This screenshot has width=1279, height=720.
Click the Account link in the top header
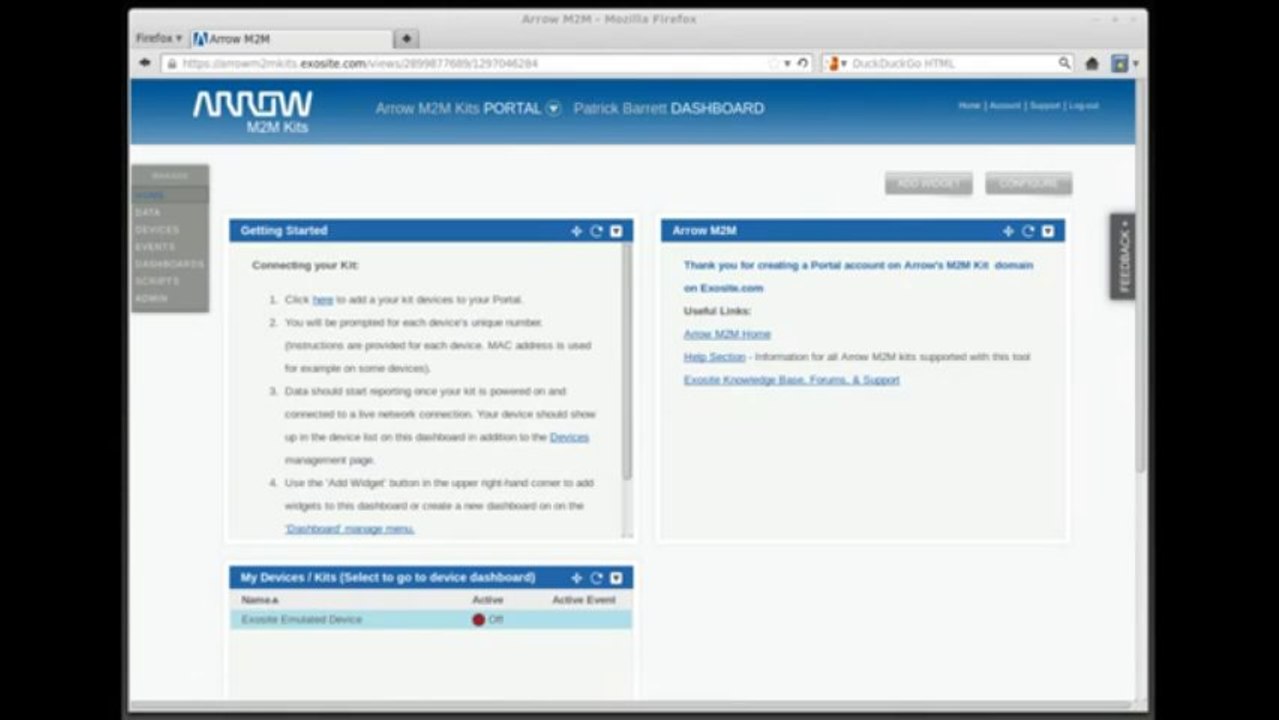[x=1005, y=105]
